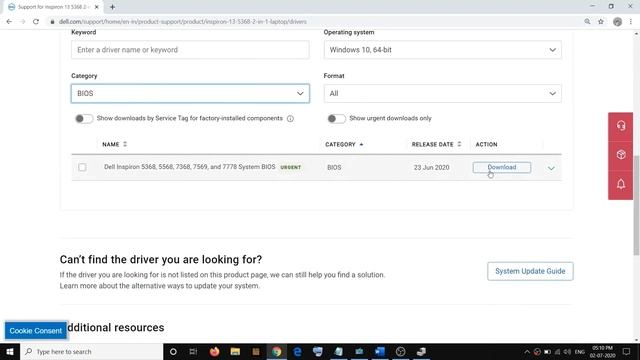Click the red sidebar box icon

(x=621, y=155)
